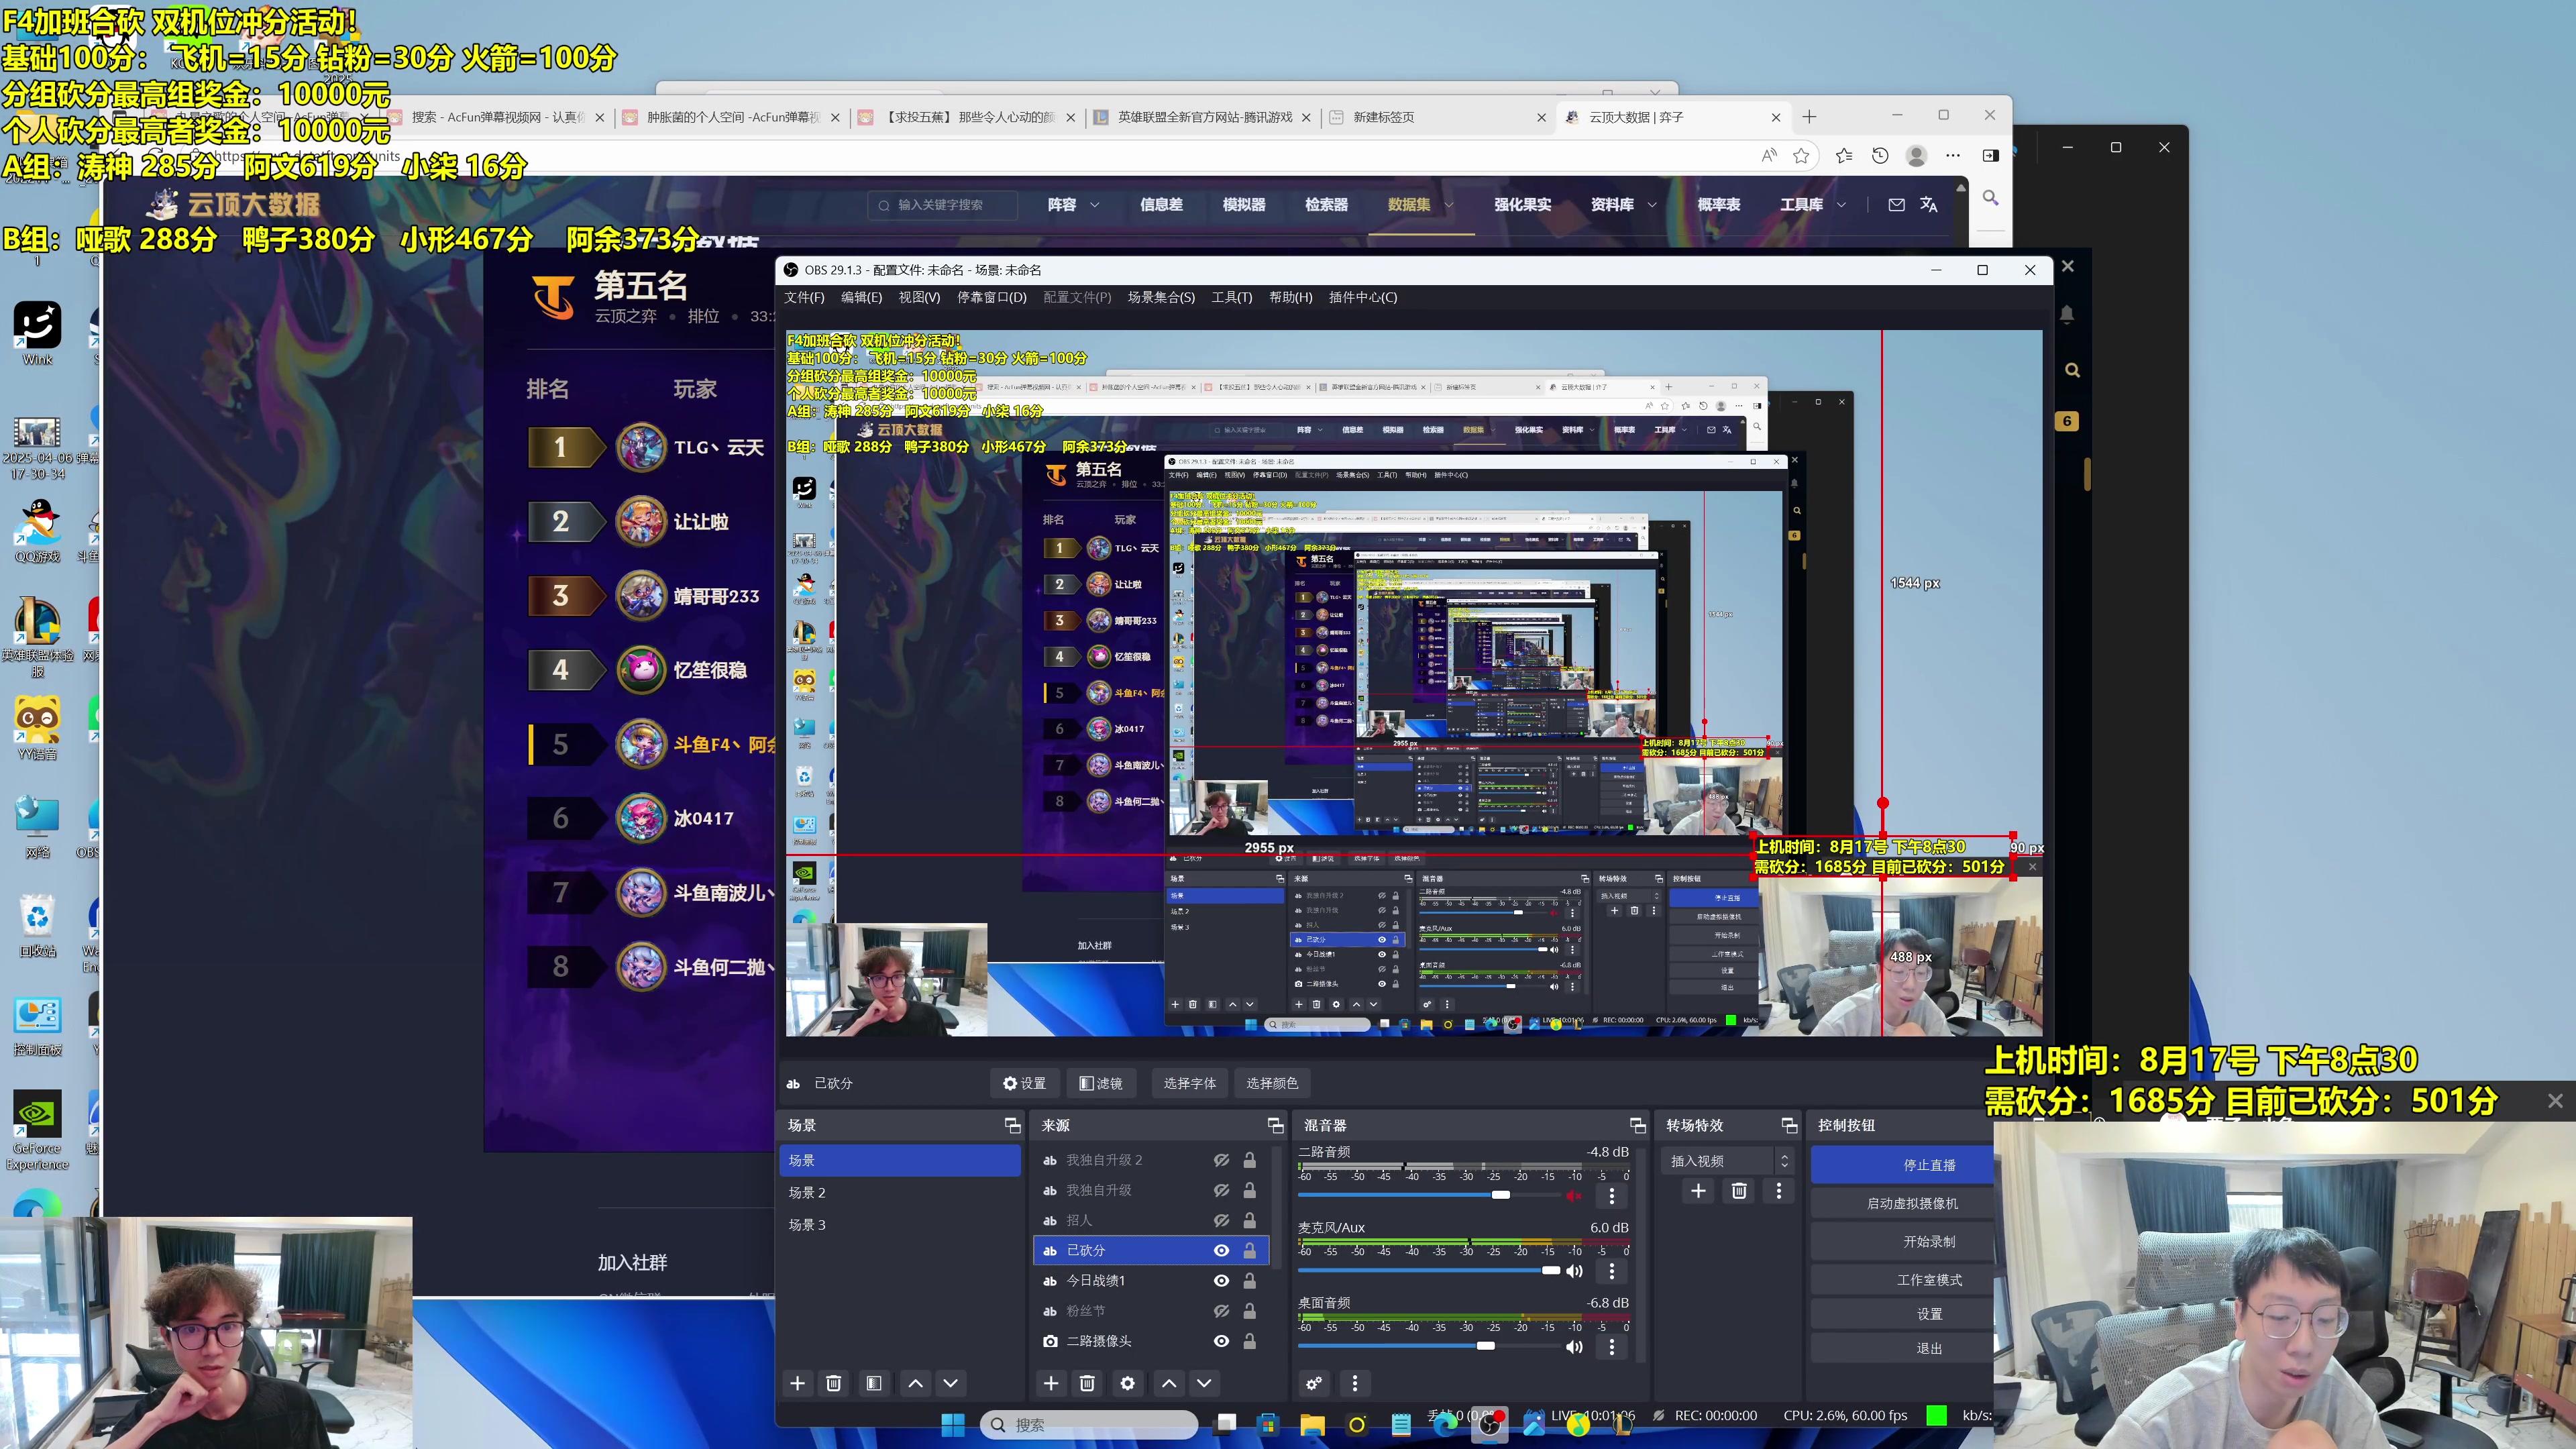The image size is (2576, 1449).
Task: Open scene filters icon in 场景 panel
Action: [873, 1383]
